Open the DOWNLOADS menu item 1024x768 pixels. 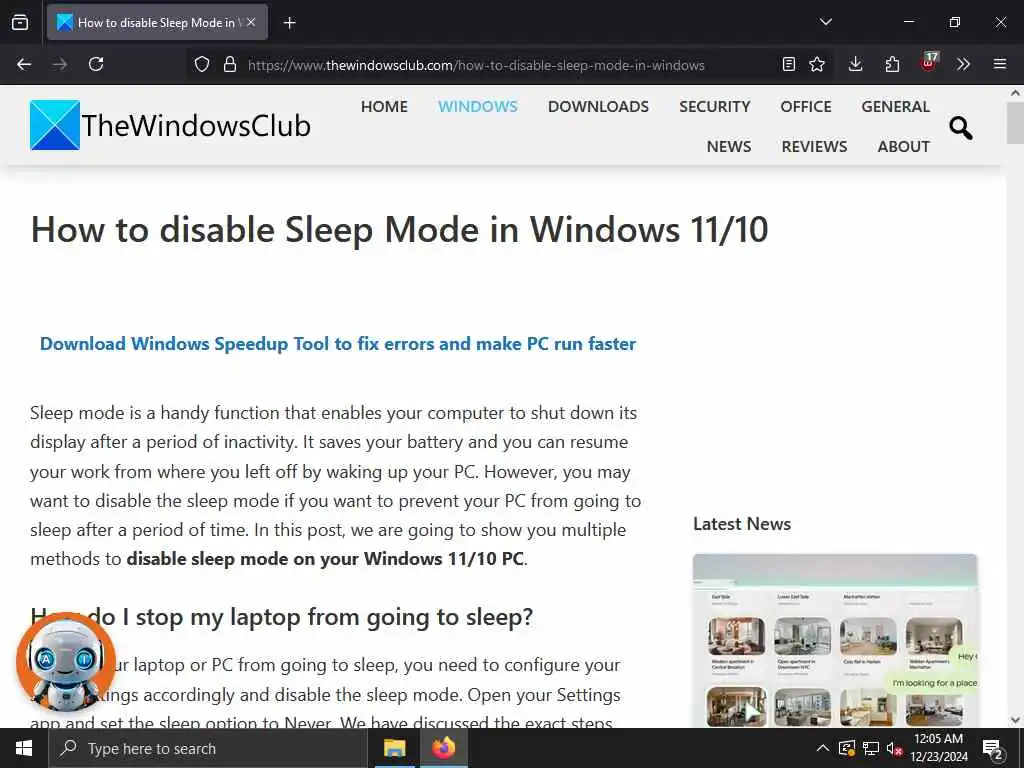click(x=598, y=106)
